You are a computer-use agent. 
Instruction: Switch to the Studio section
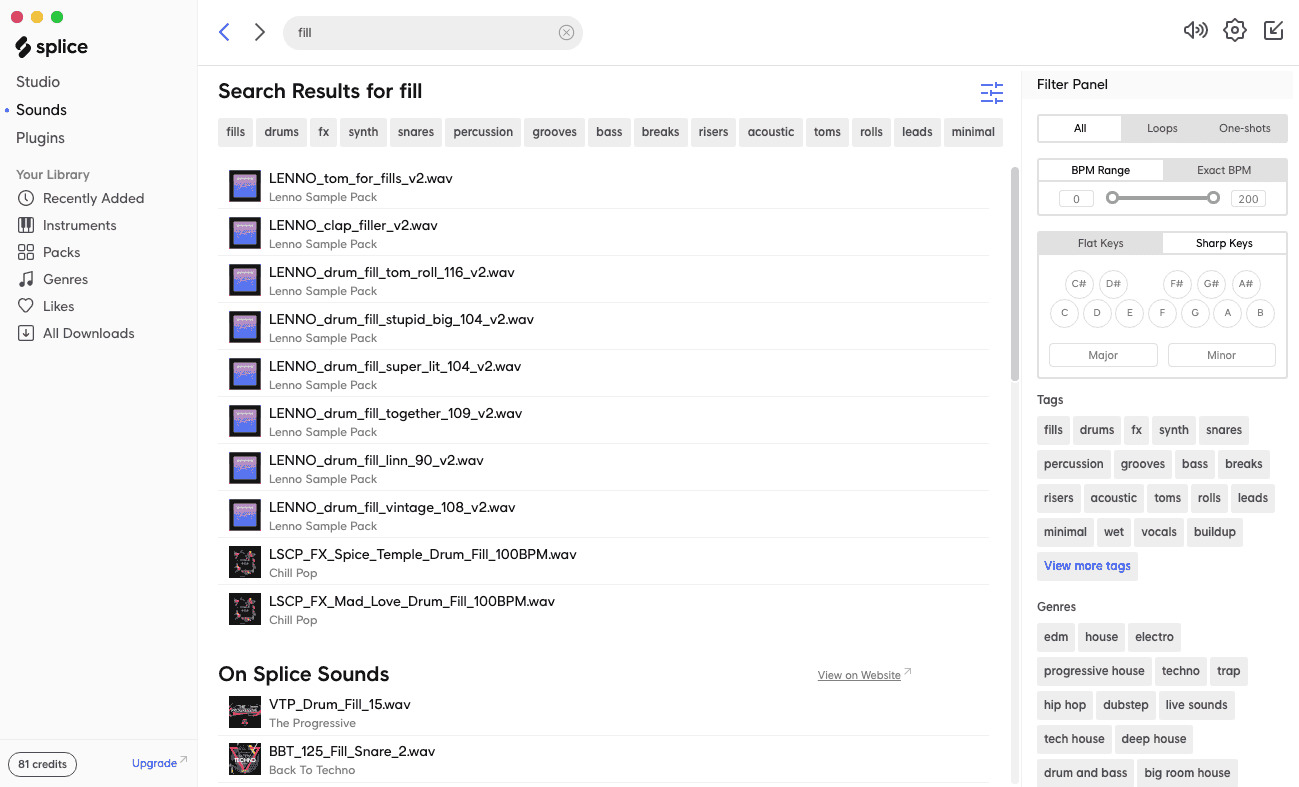click(38, 82)
